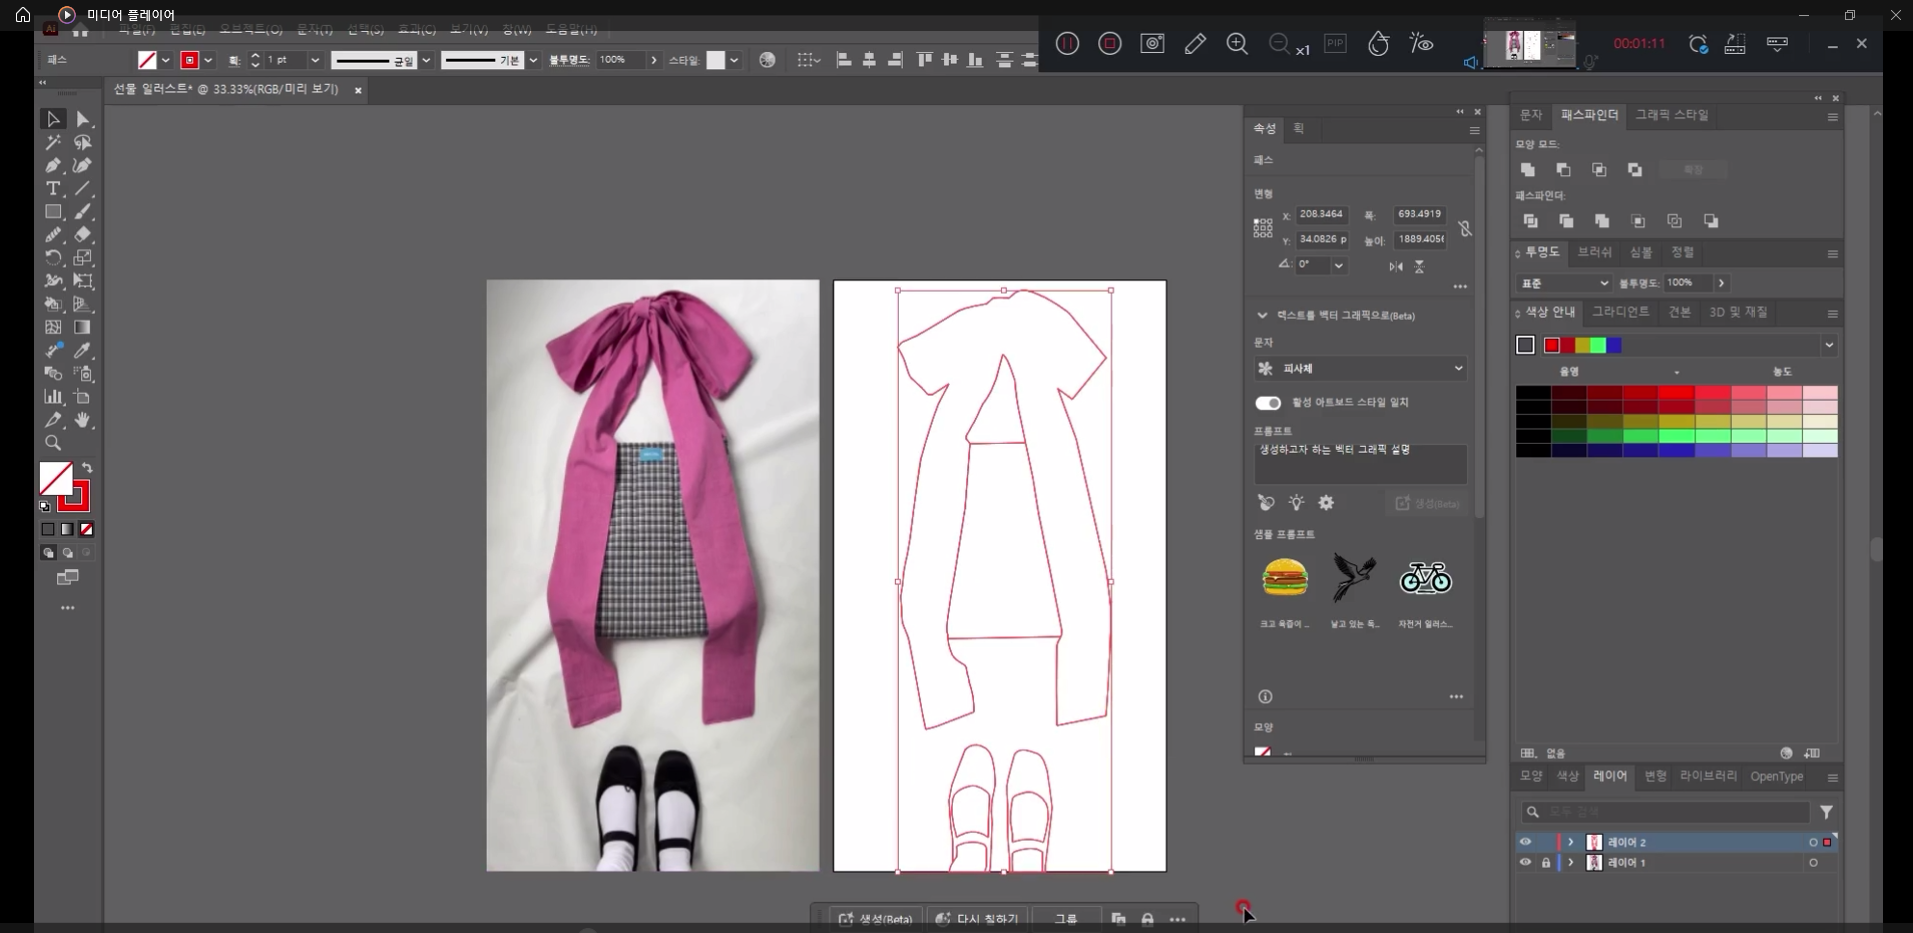Click the 다시 칠하기 button
Screen dimensions: 1913x933
(977, 919)
